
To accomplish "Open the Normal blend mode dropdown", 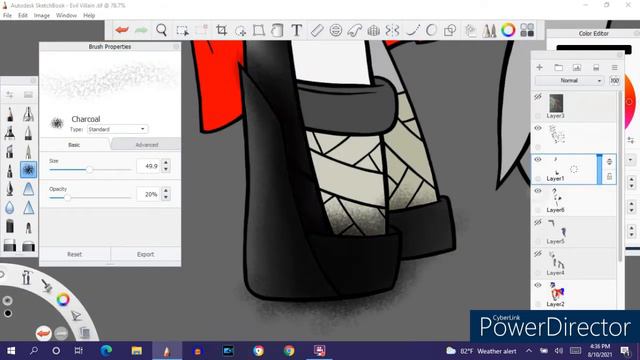I will click(570, 81).
